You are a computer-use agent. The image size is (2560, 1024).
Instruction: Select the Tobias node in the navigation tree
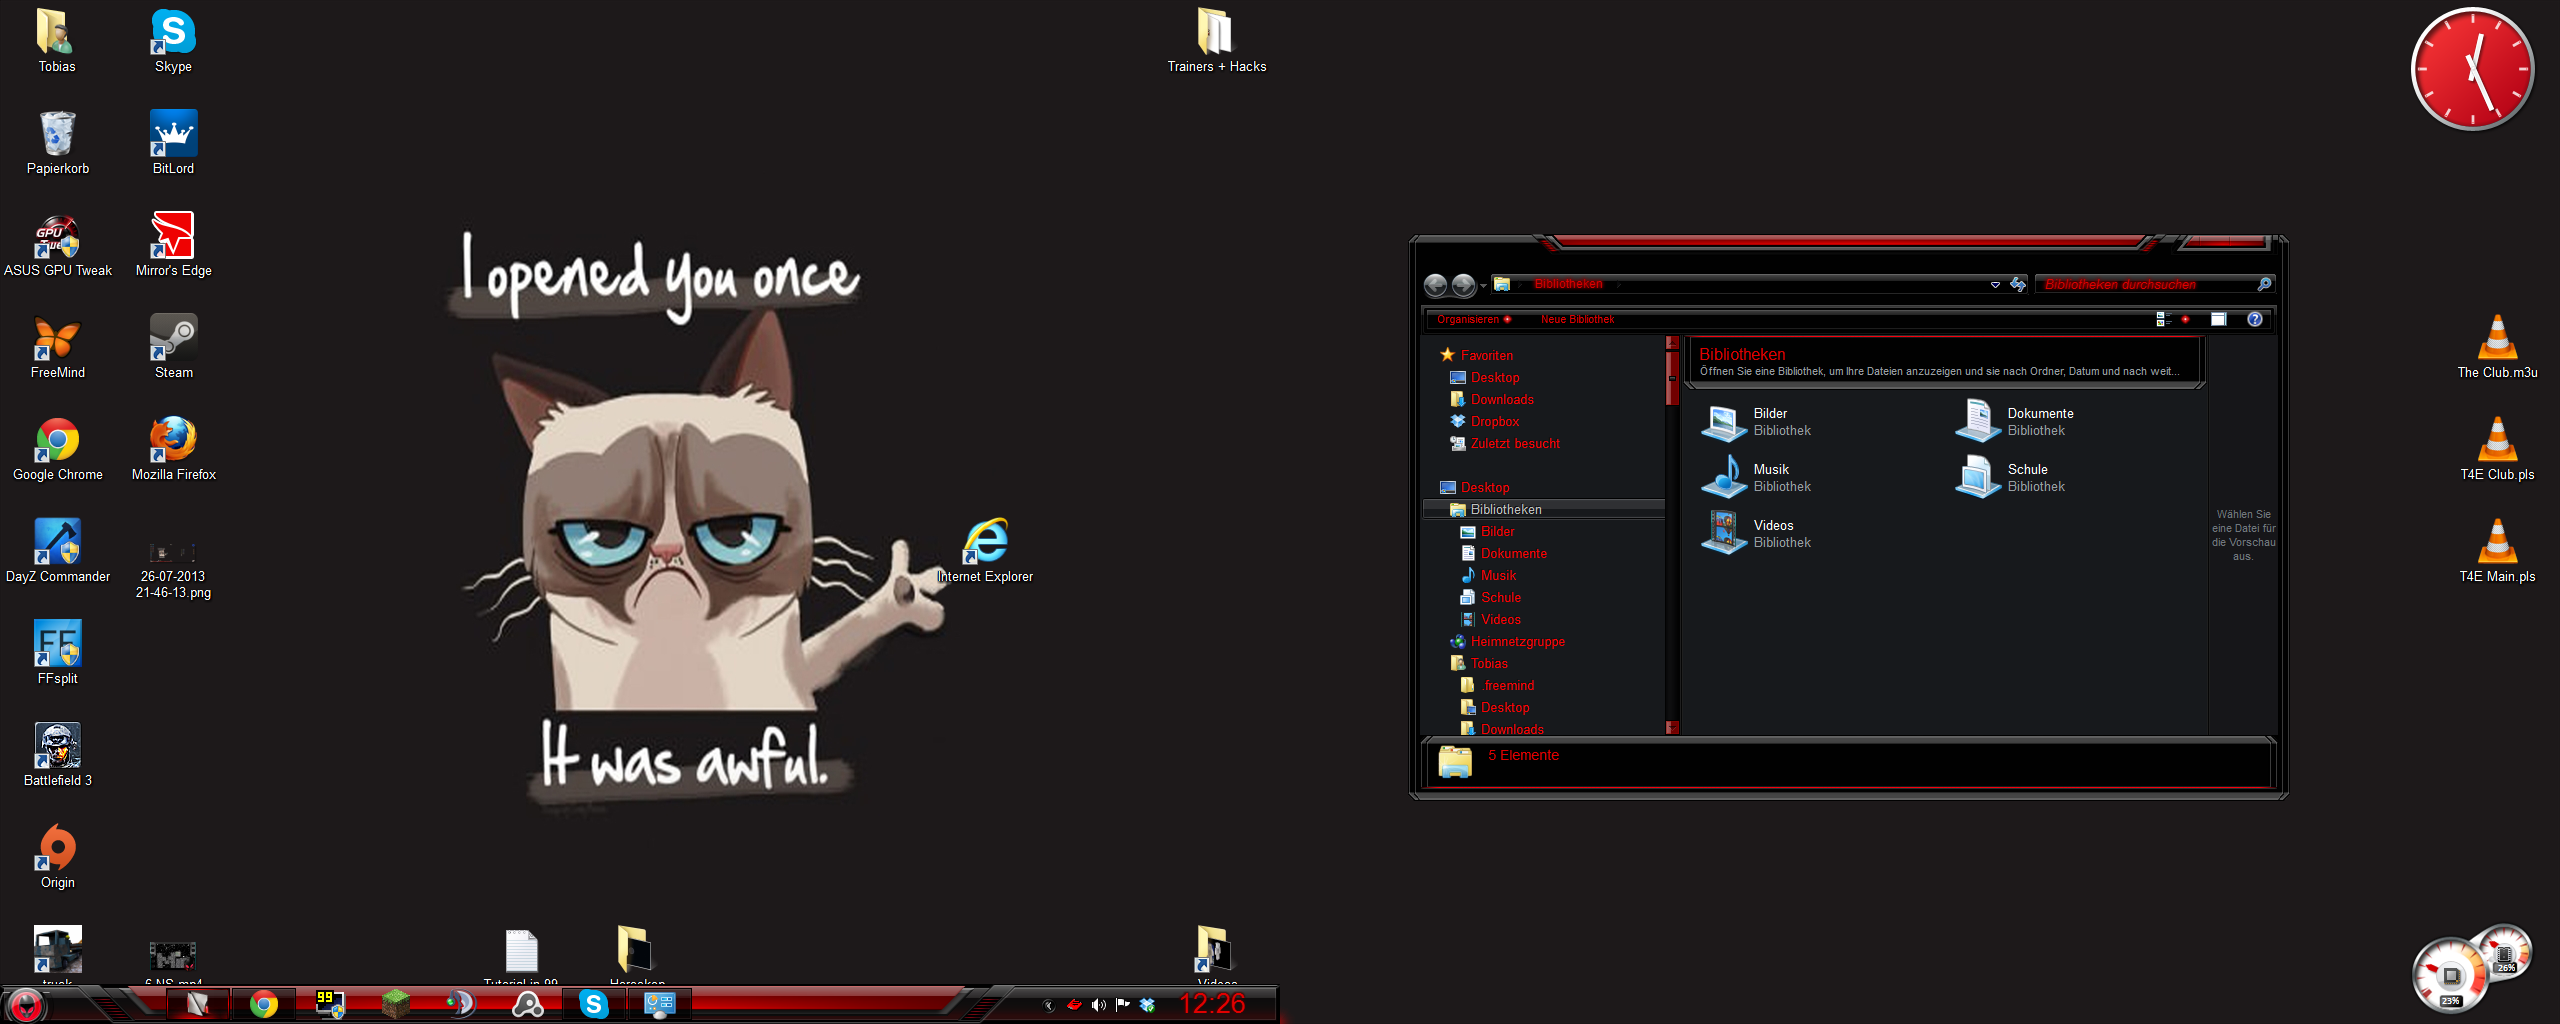point(1479,663)
